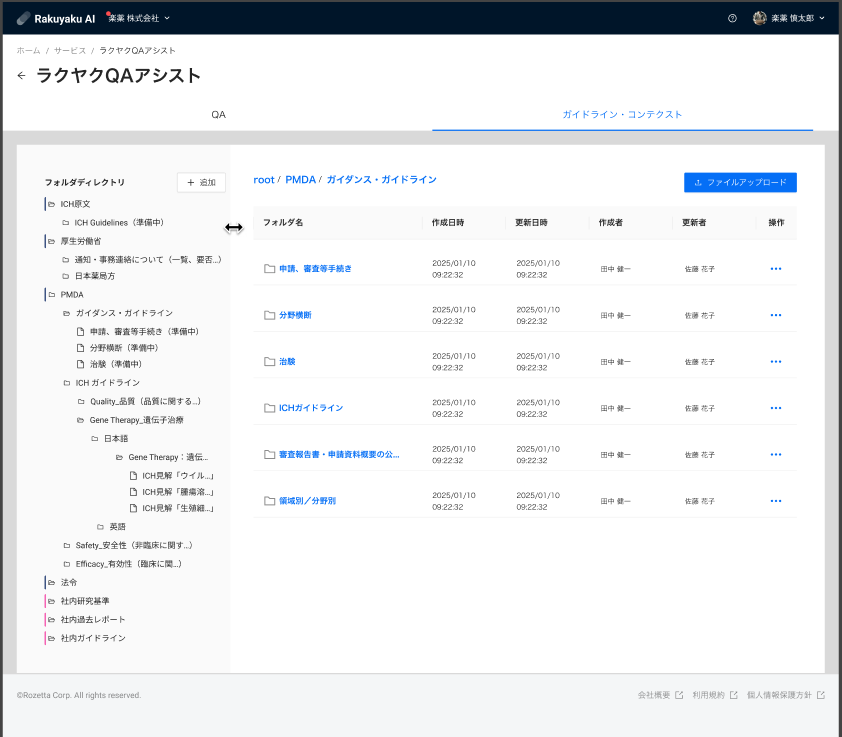Open the 個人情報保護方針 footer link
This screenshot has width=842, height=737.
[779, 695]
